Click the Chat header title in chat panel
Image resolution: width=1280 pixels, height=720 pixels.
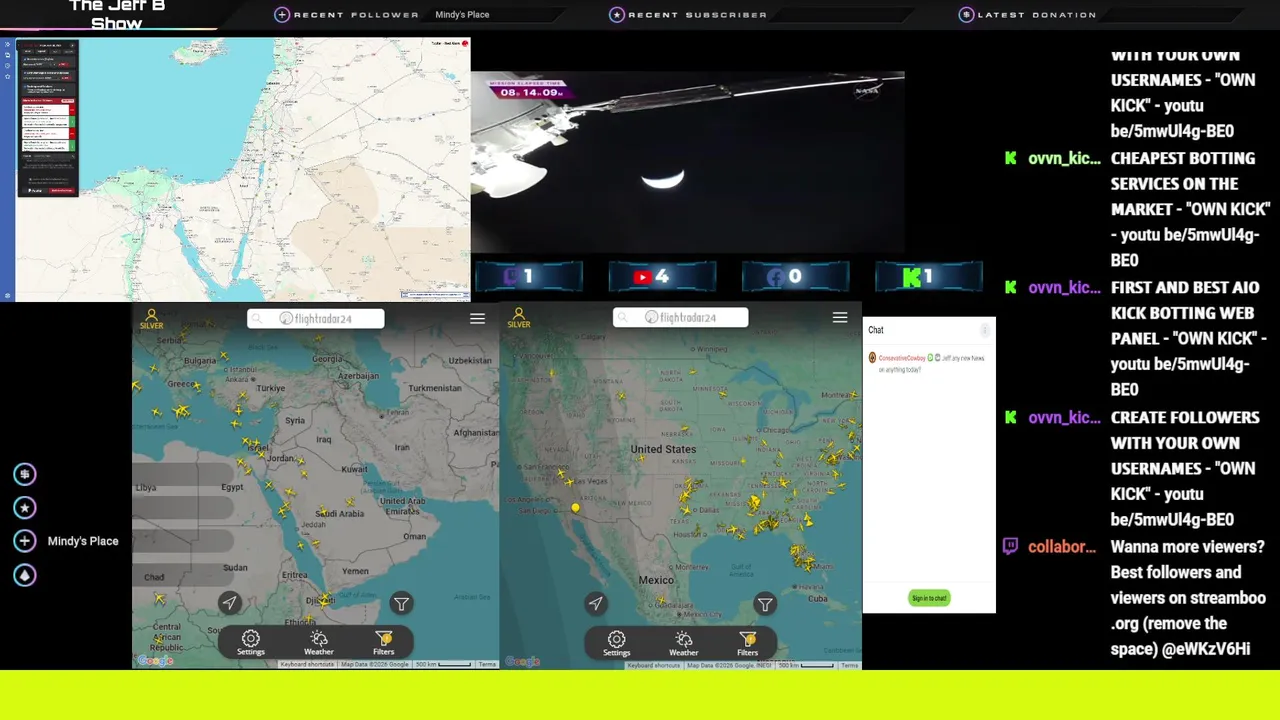click(x=876, y=330)
